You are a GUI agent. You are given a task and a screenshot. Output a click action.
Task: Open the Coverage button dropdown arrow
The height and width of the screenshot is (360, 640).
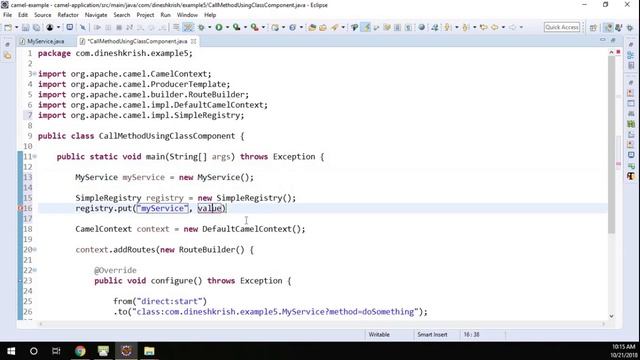[x=245, y=27]
